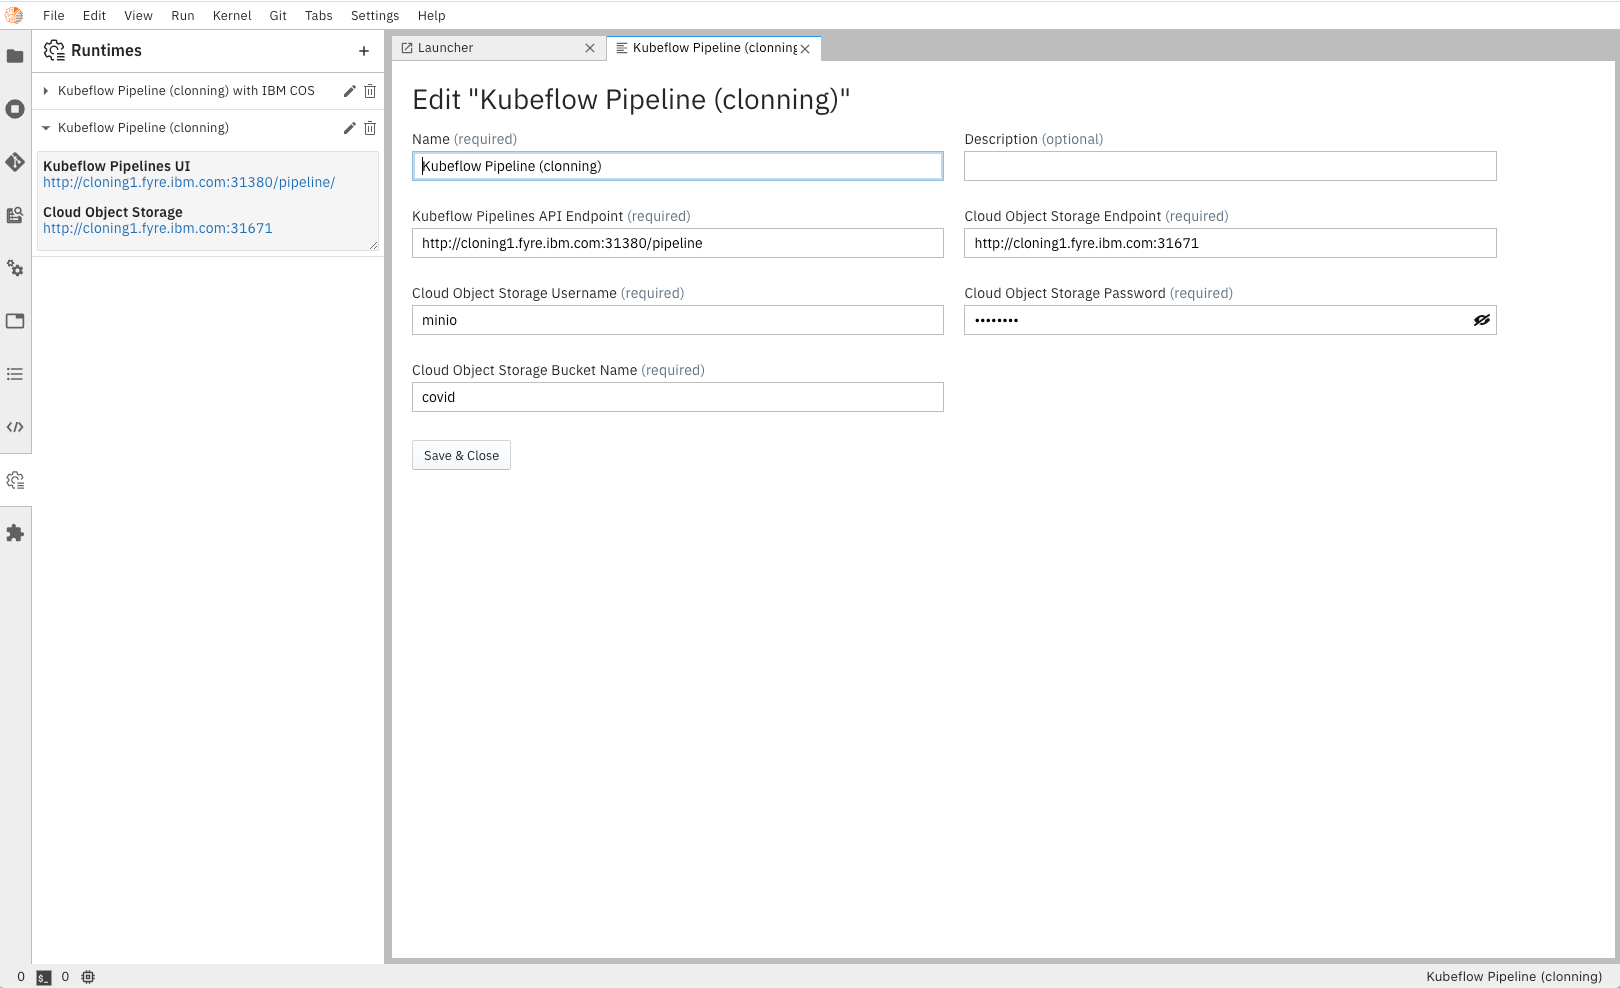Click the Kubeflow Pipelines API Endpoint field
The width and height of the screenshot is (1620, 988).
coord(678,243)
